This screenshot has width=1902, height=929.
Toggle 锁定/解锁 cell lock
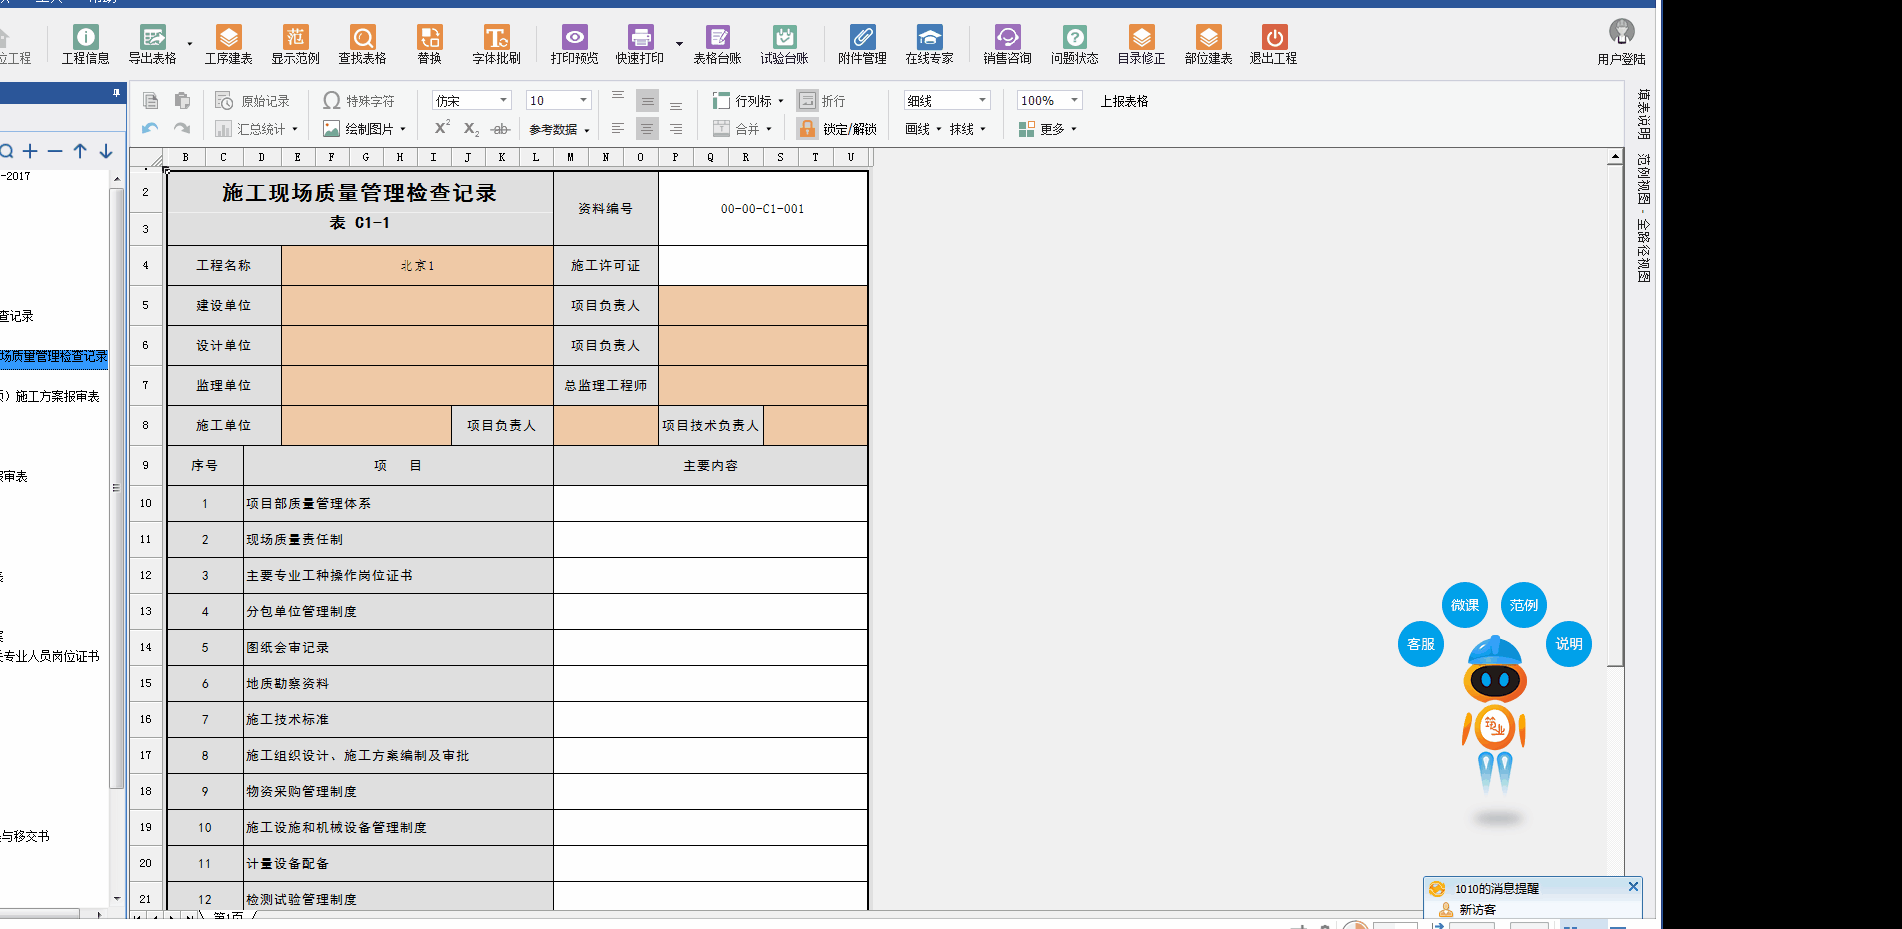[837, 129]
